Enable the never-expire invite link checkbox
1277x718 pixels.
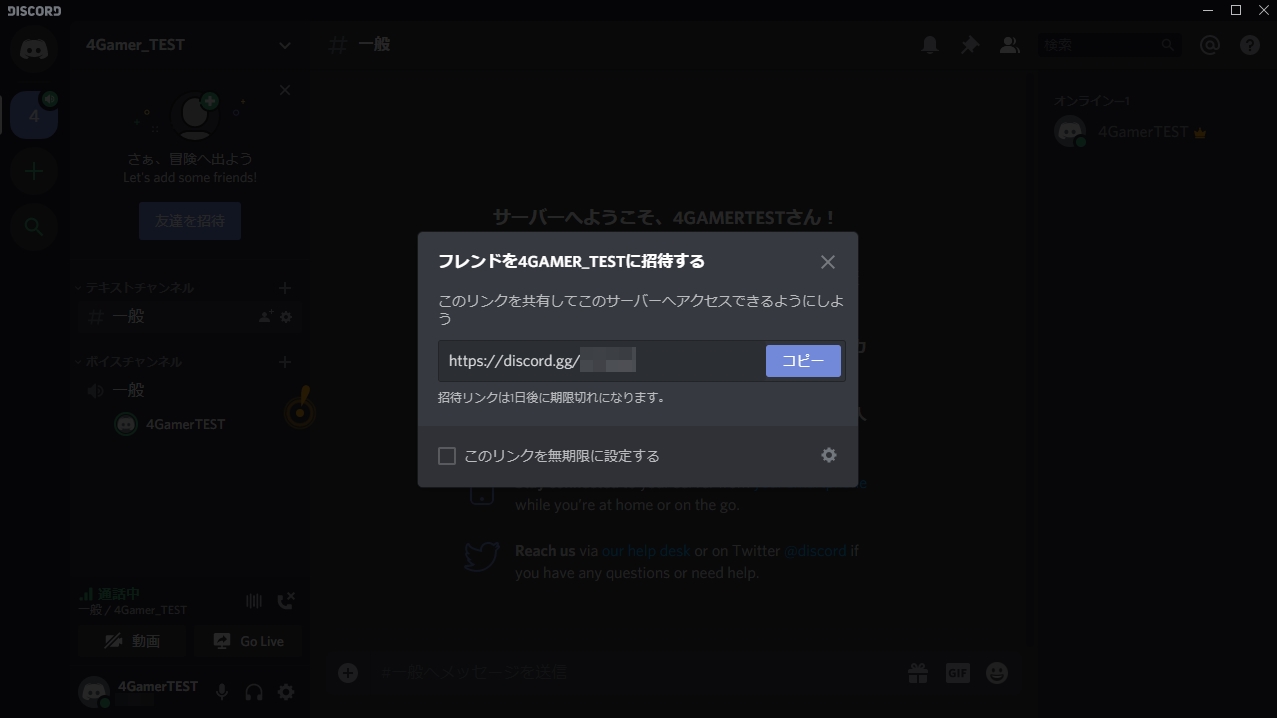coord(447,456)
